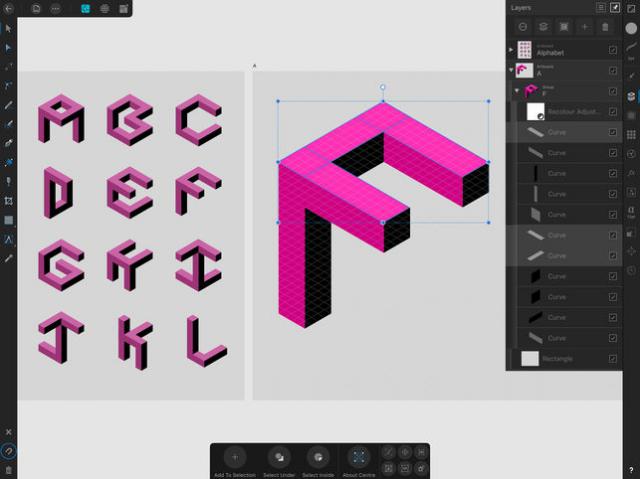Open the Stroke studio
The height and width of the screenshot is (479, 640).
631,47
